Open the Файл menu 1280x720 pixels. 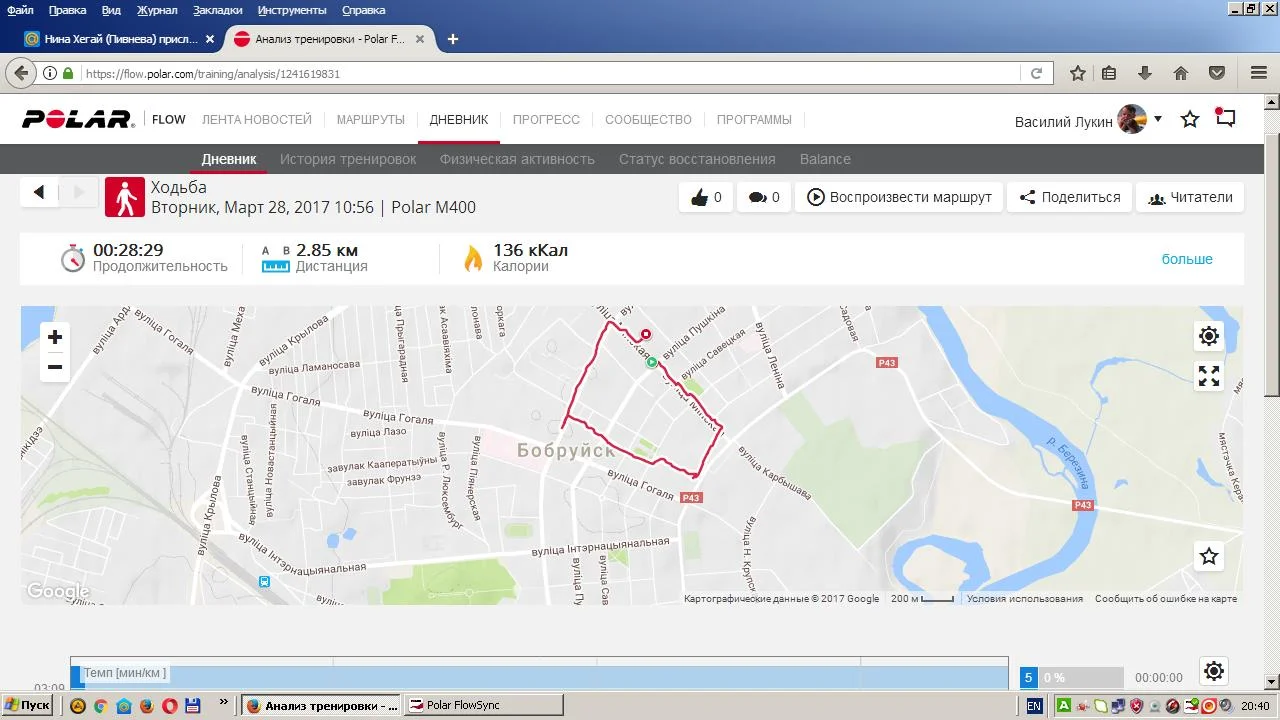[20, 10]
